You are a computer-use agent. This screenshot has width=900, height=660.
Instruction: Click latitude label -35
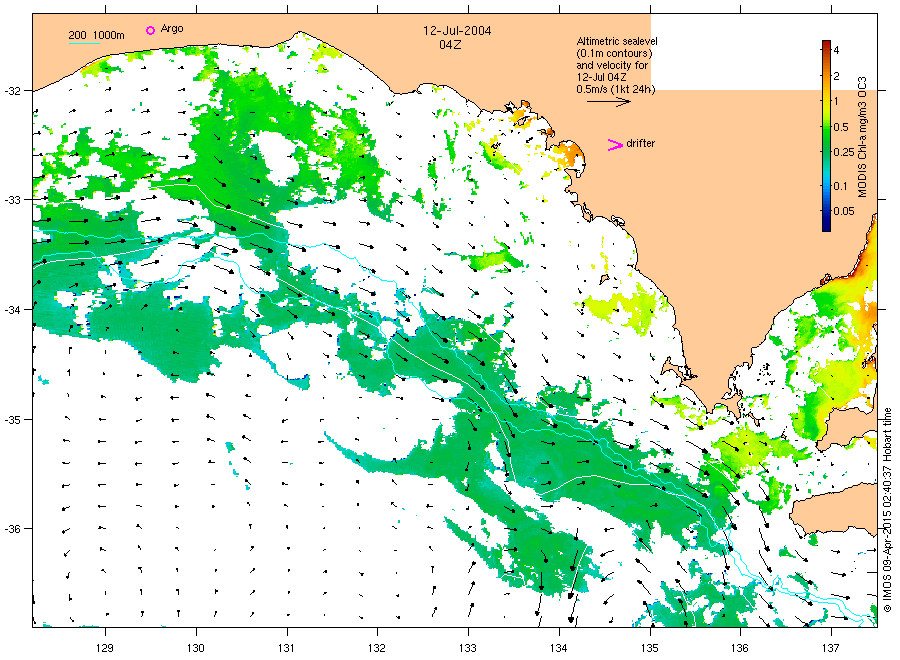pyautogui.click(x=13, y=420)
